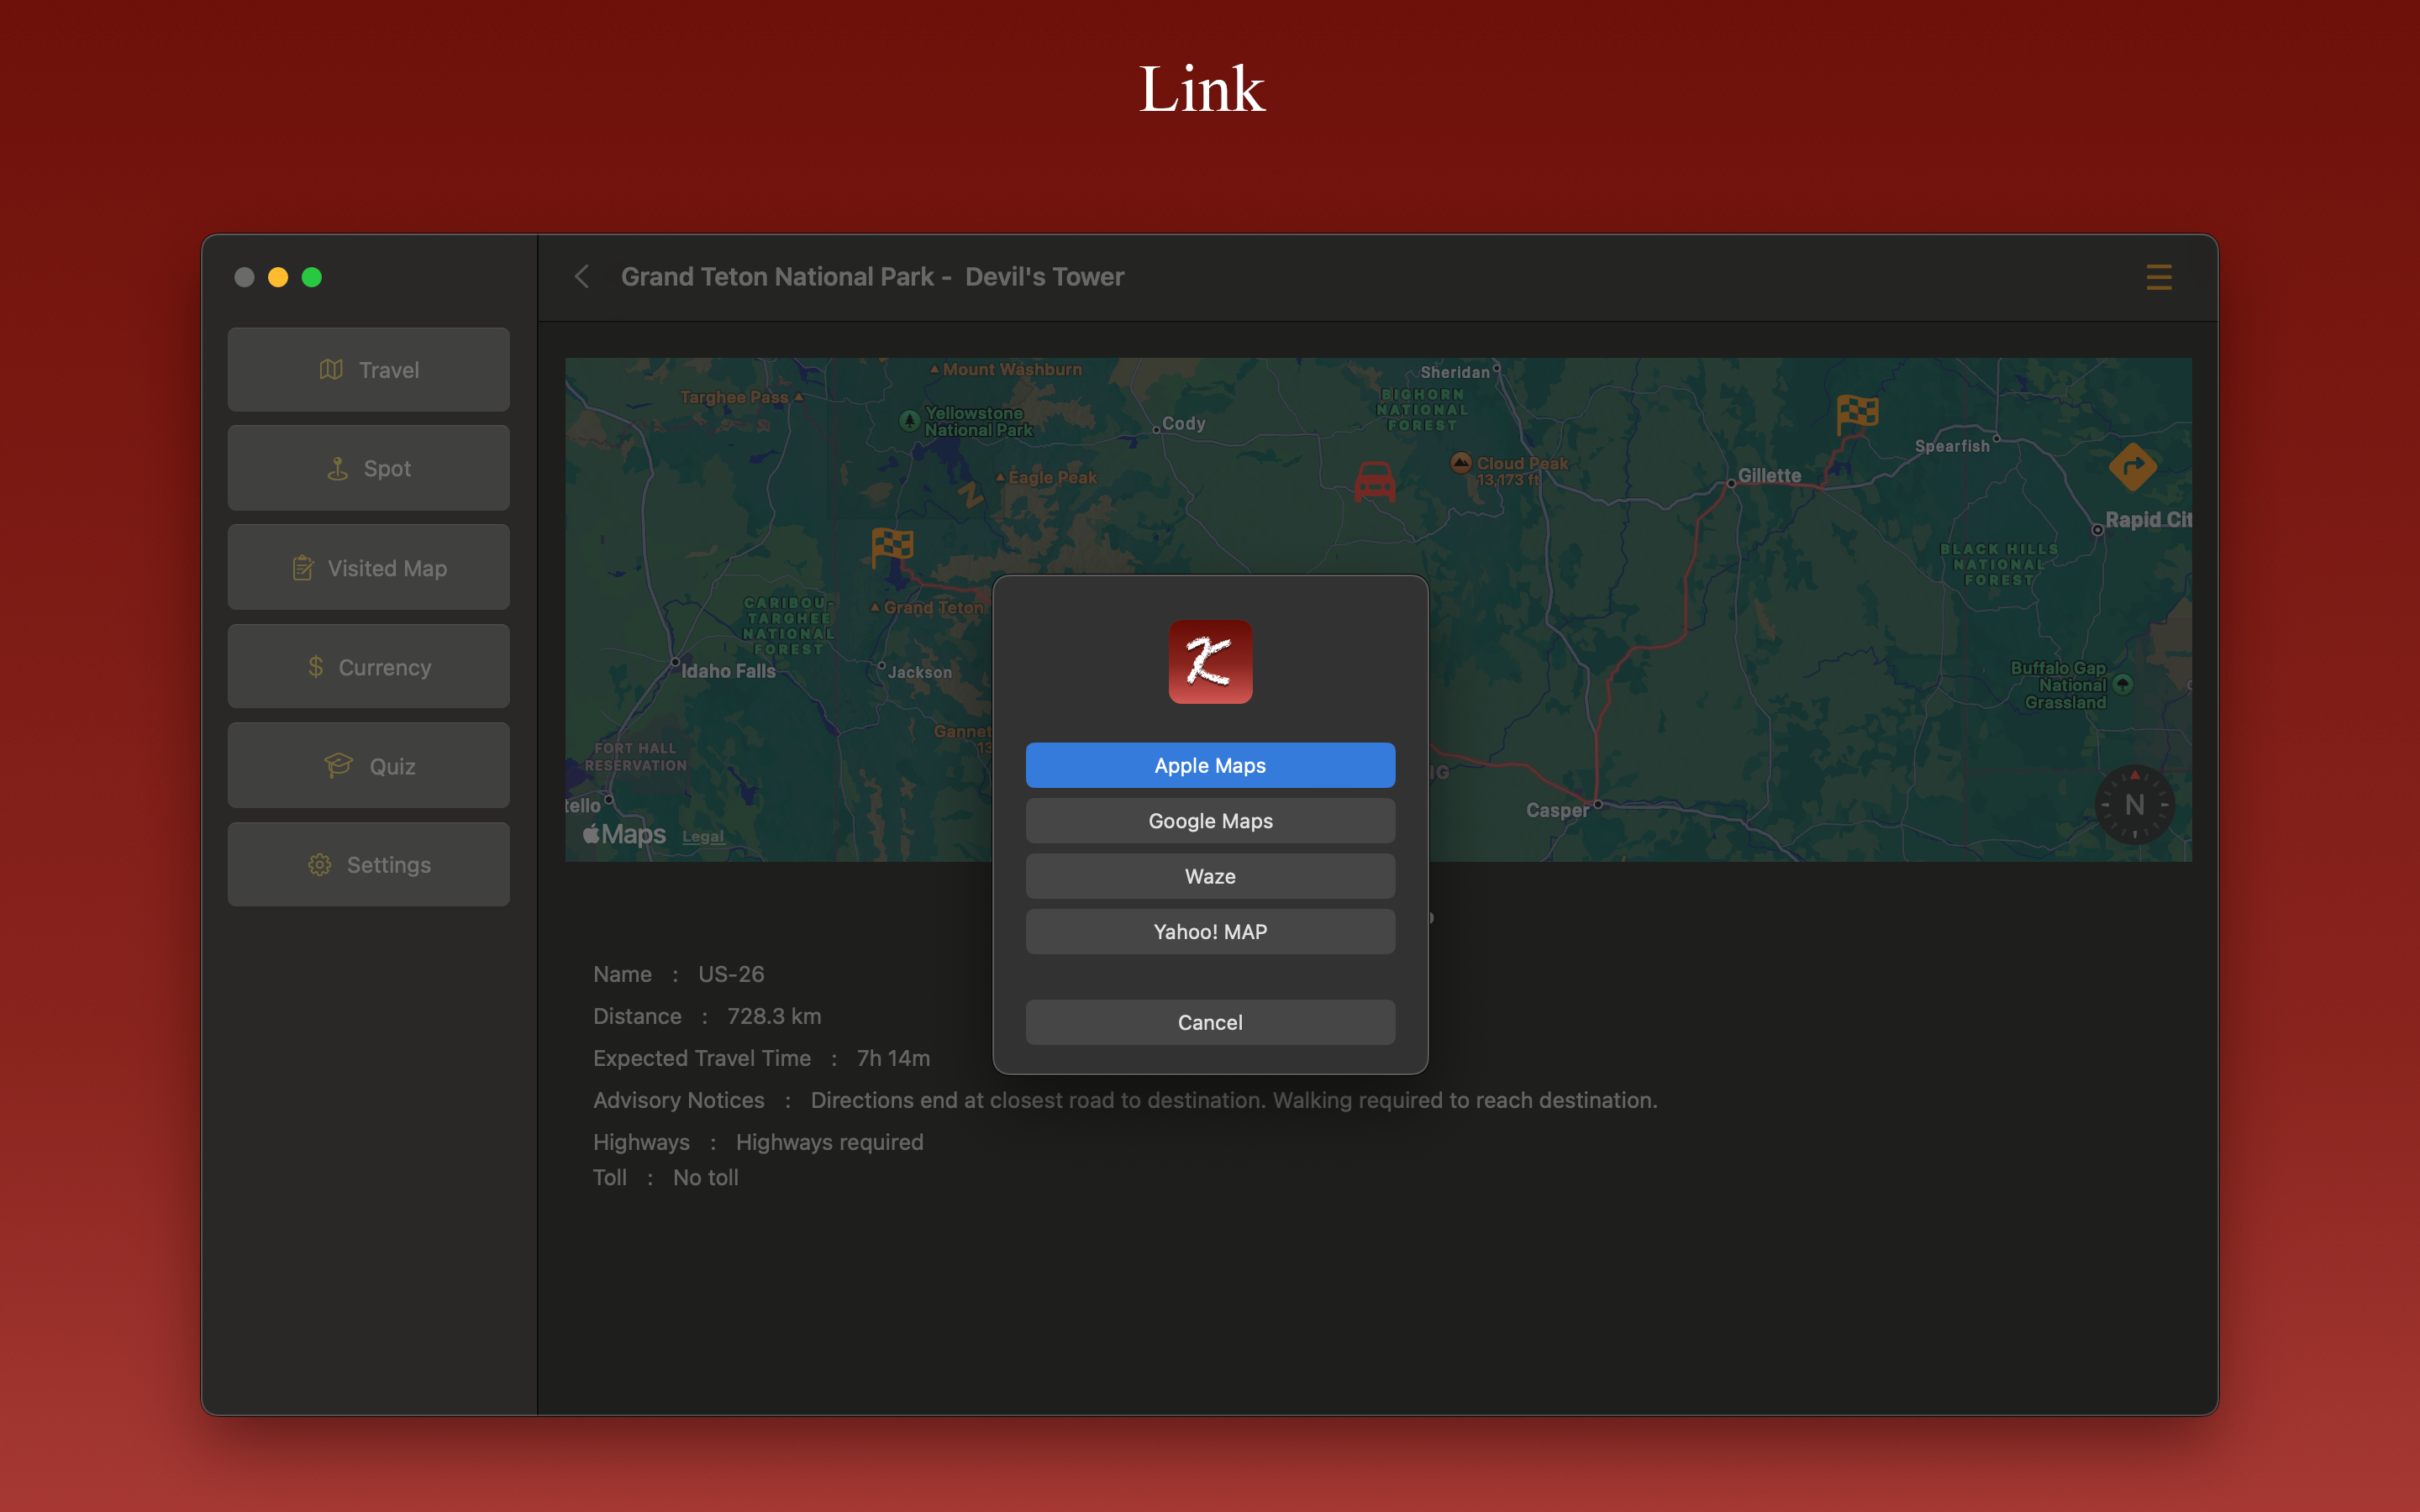Click the yellow minimize window button

pos(278,277)
